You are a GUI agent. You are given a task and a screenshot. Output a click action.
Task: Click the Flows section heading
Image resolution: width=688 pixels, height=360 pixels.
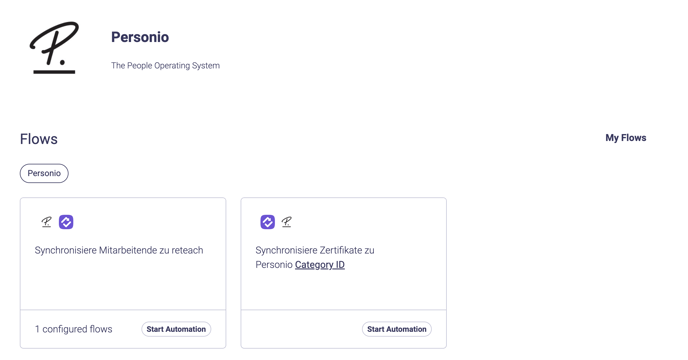pyautogui.click(x=39, y=139)
